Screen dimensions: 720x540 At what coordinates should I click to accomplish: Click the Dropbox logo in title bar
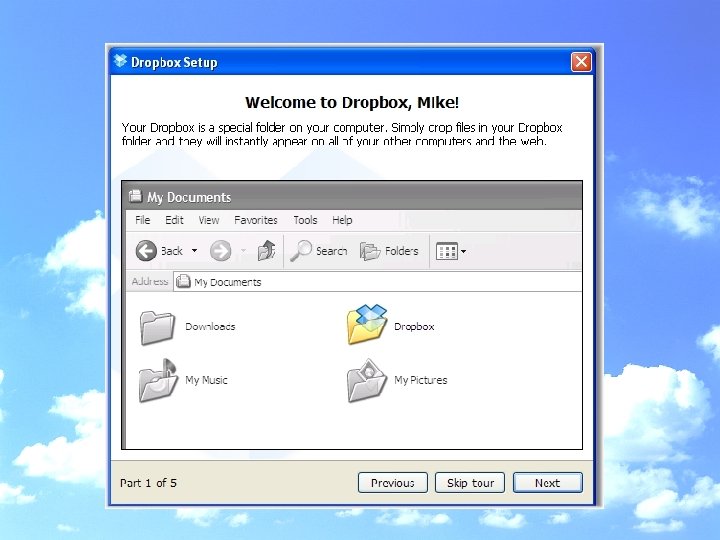[120, 61]
